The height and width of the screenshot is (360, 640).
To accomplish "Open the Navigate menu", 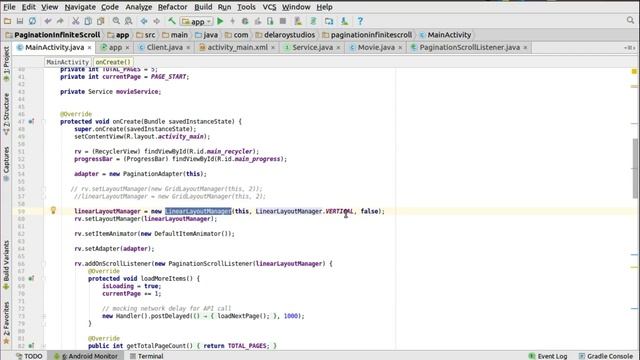I will coord(80,7).
